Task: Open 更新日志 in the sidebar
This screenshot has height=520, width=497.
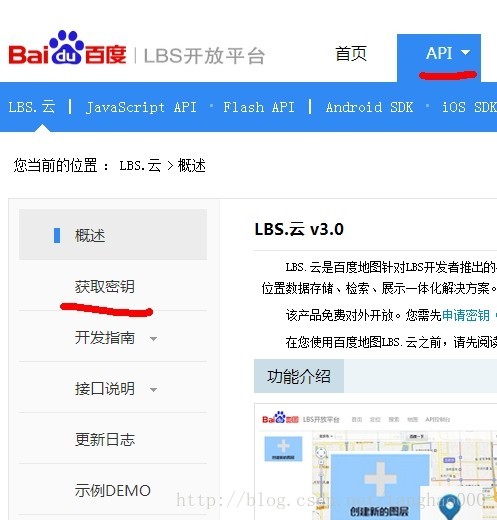Action: (x=105, y=440)
